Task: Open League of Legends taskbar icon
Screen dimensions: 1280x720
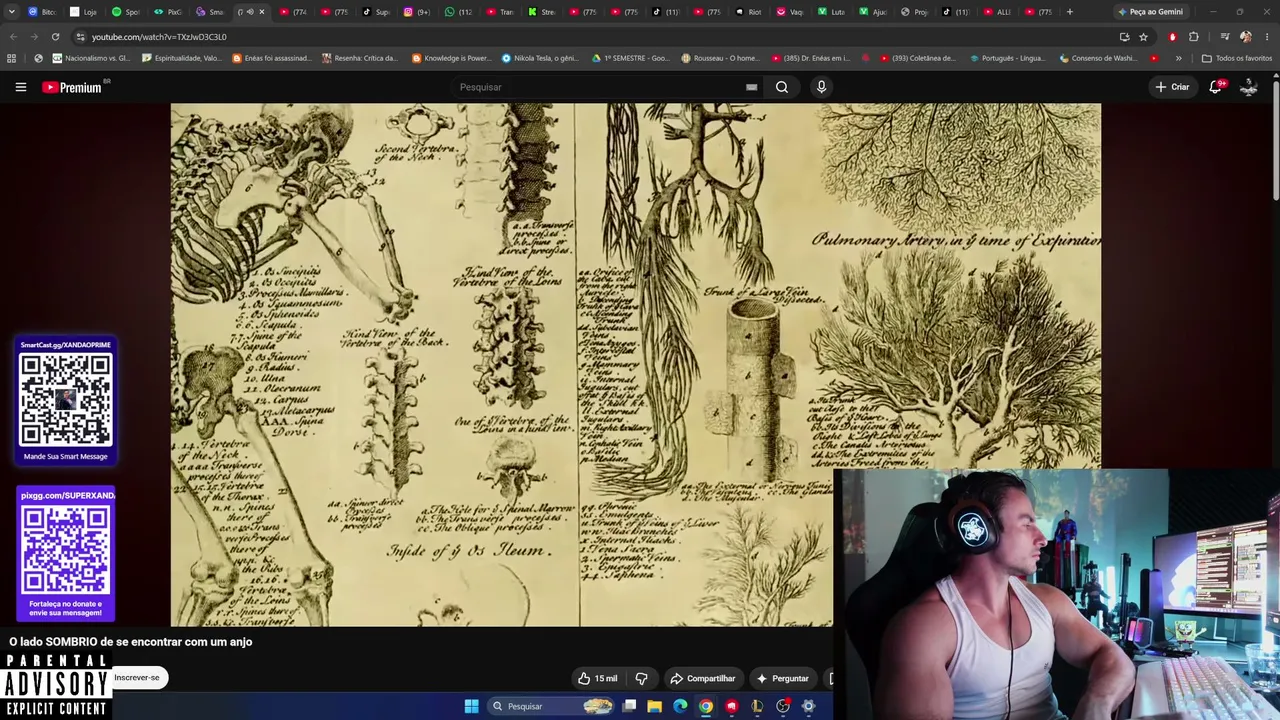Action: (757, 706)
